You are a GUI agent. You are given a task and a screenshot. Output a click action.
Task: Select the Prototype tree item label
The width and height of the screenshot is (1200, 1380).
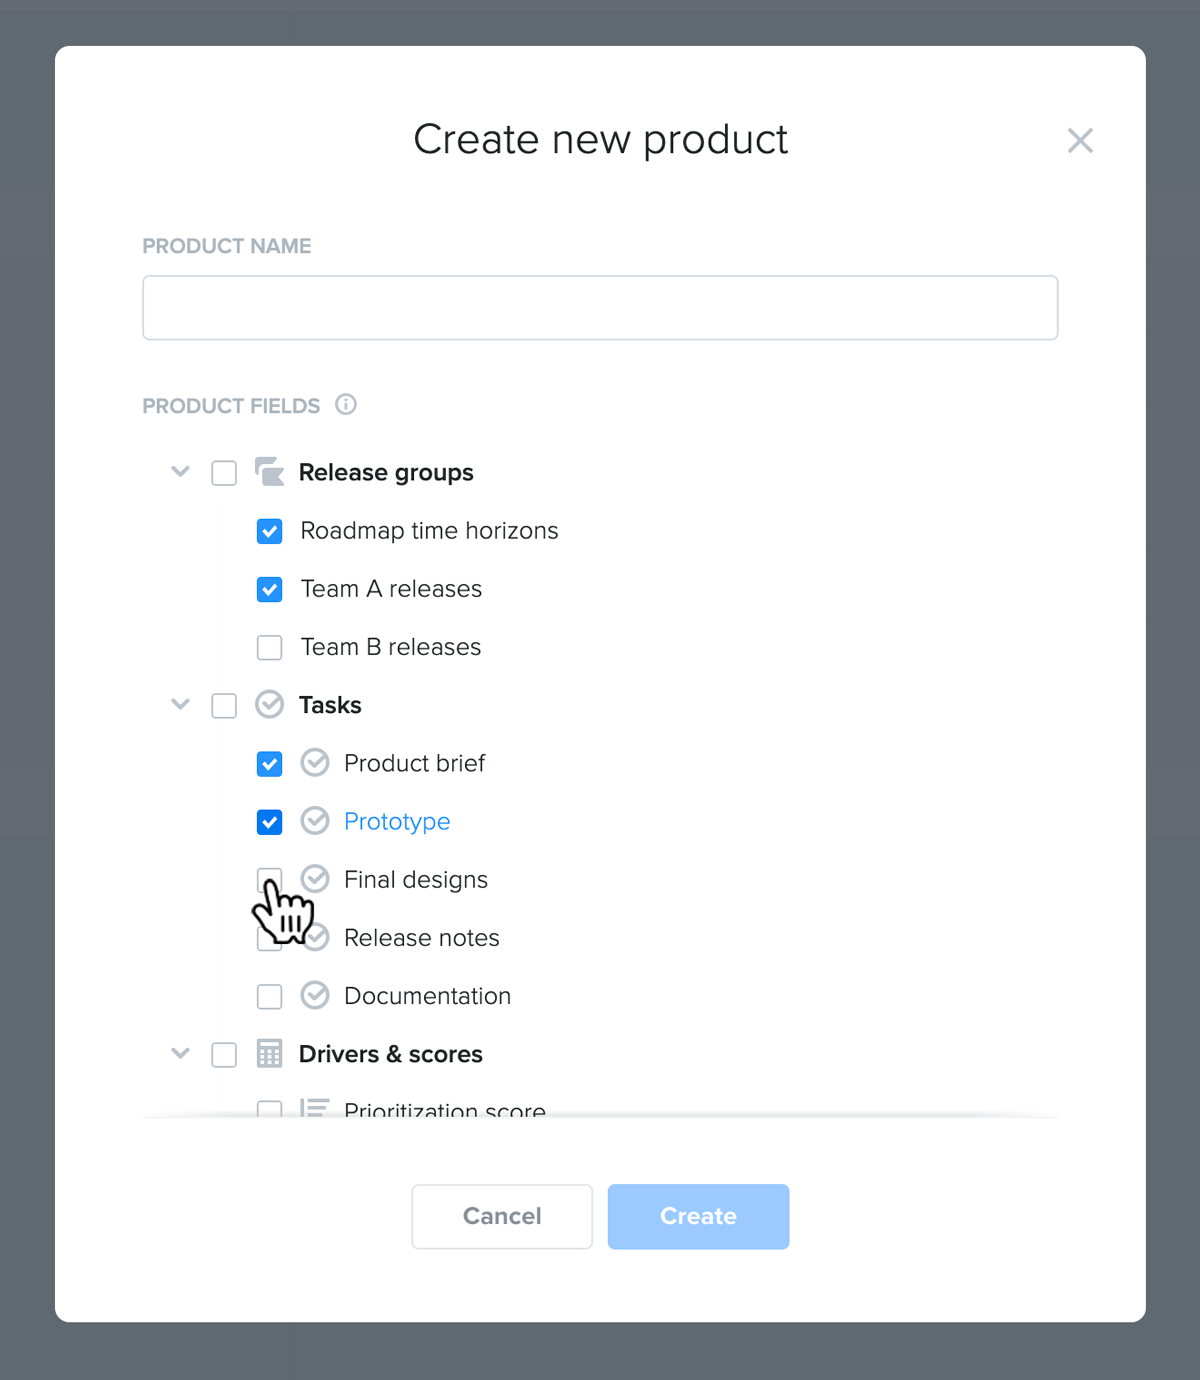397,822
